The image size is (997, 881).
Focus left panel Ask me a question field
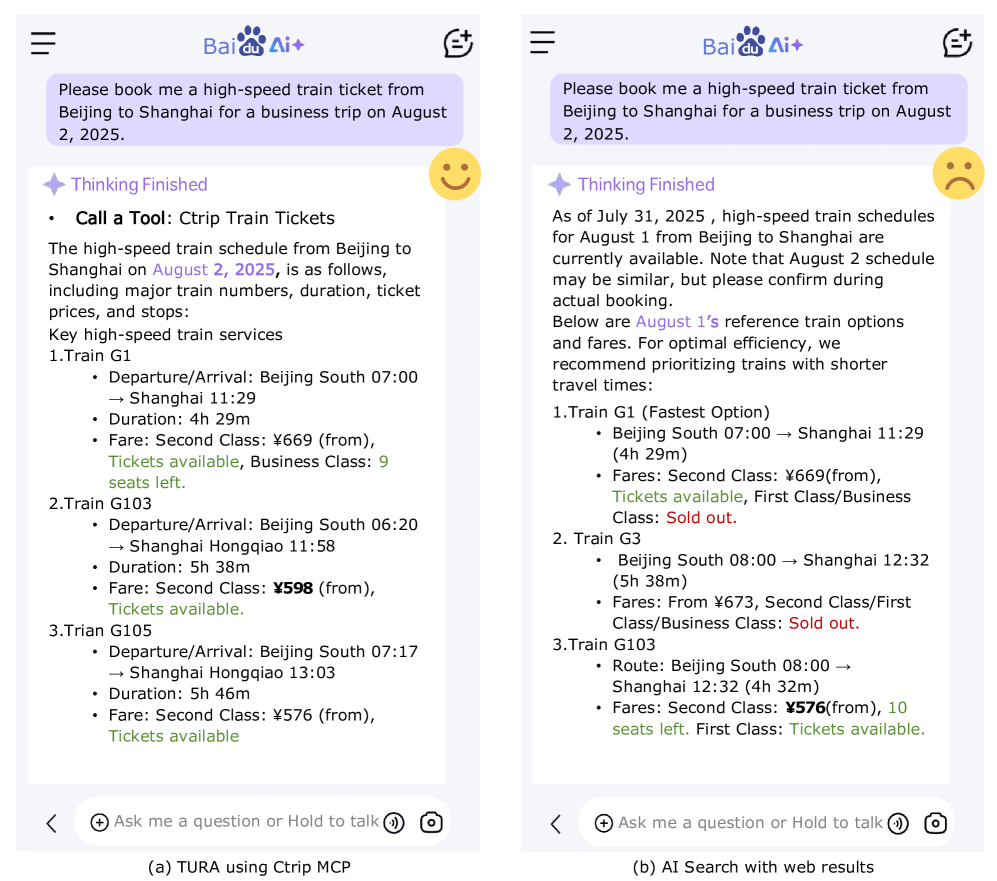[x=246, y=822]
